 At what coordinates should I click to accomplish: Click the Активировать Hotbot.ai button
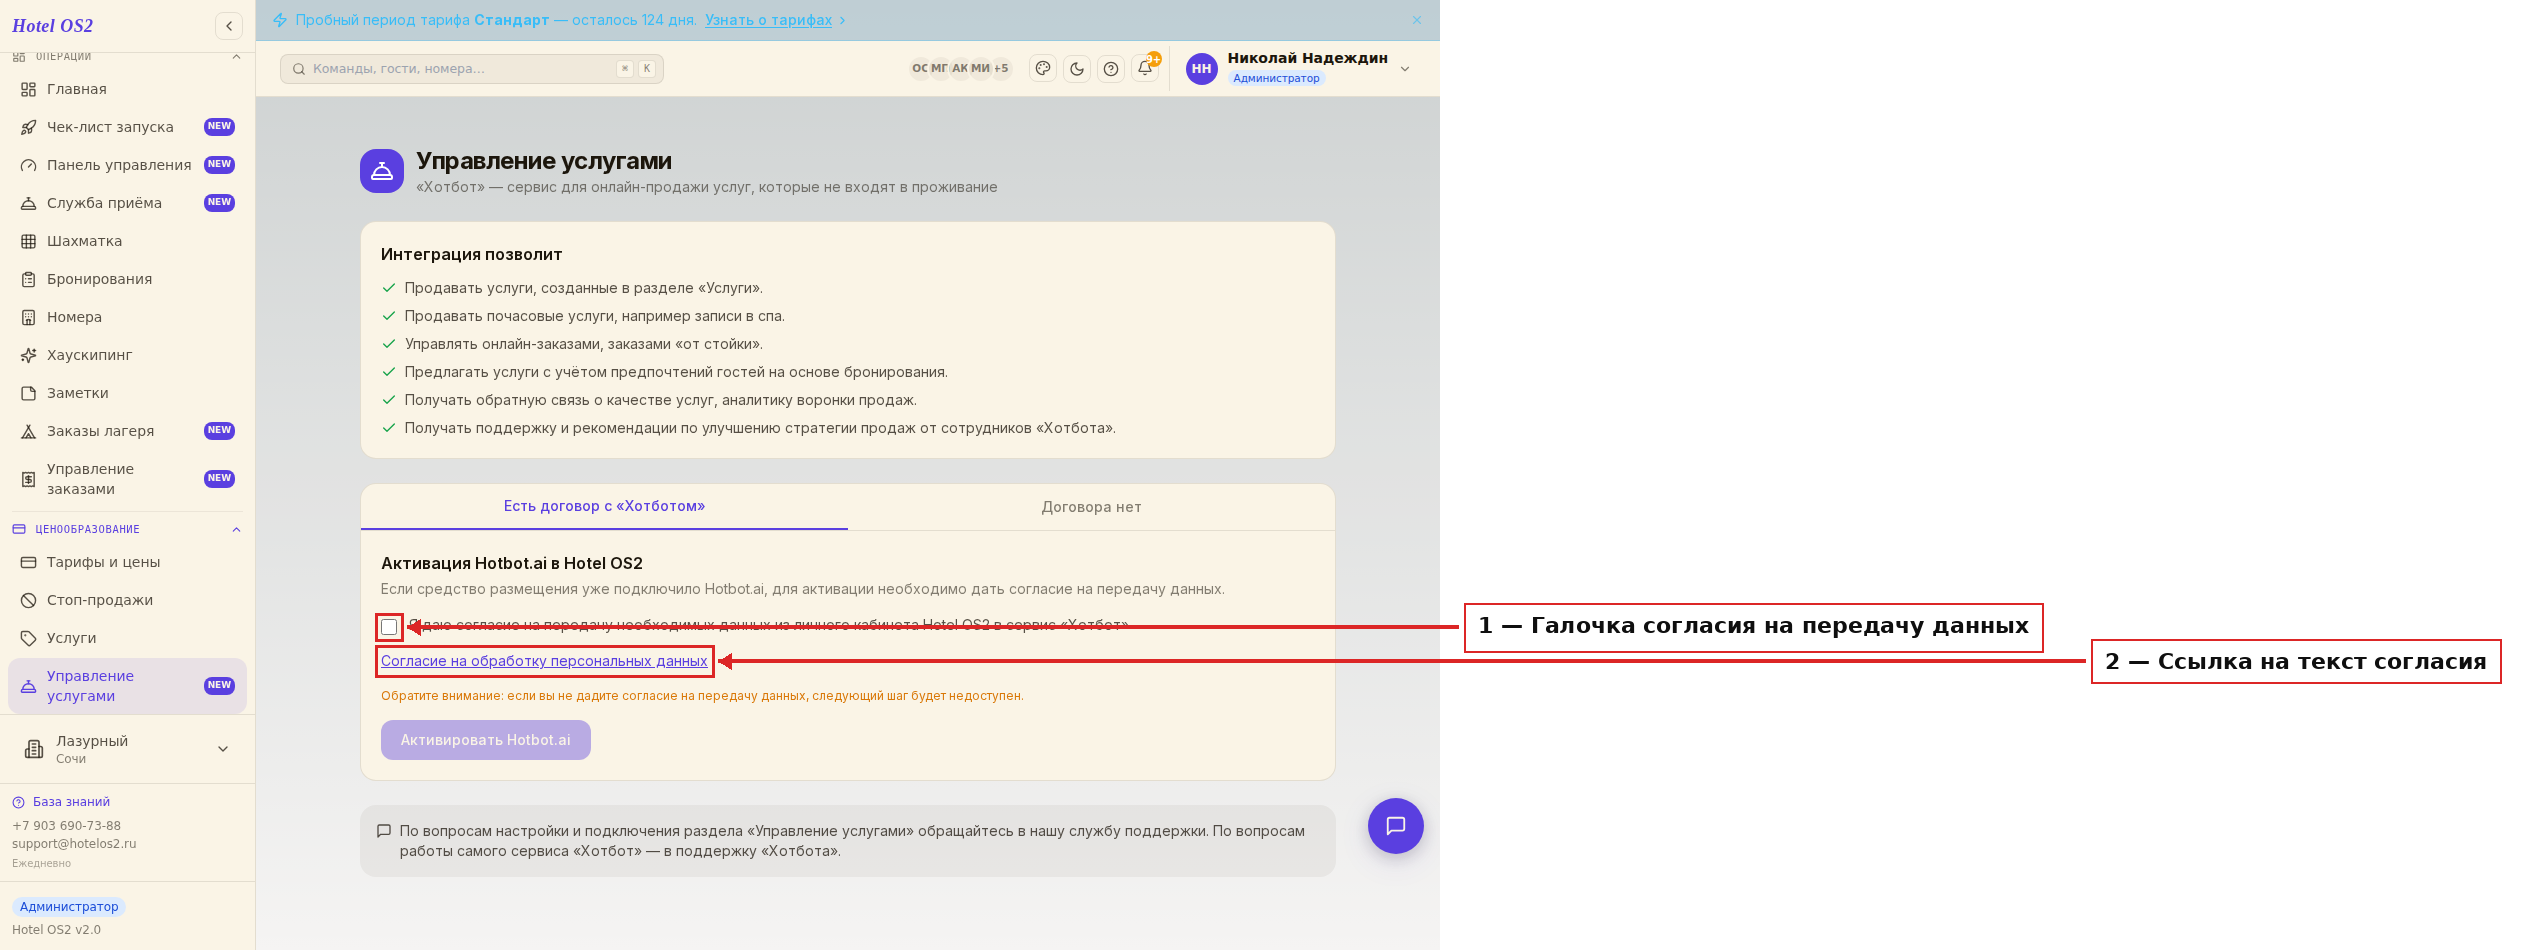point(486,740)
